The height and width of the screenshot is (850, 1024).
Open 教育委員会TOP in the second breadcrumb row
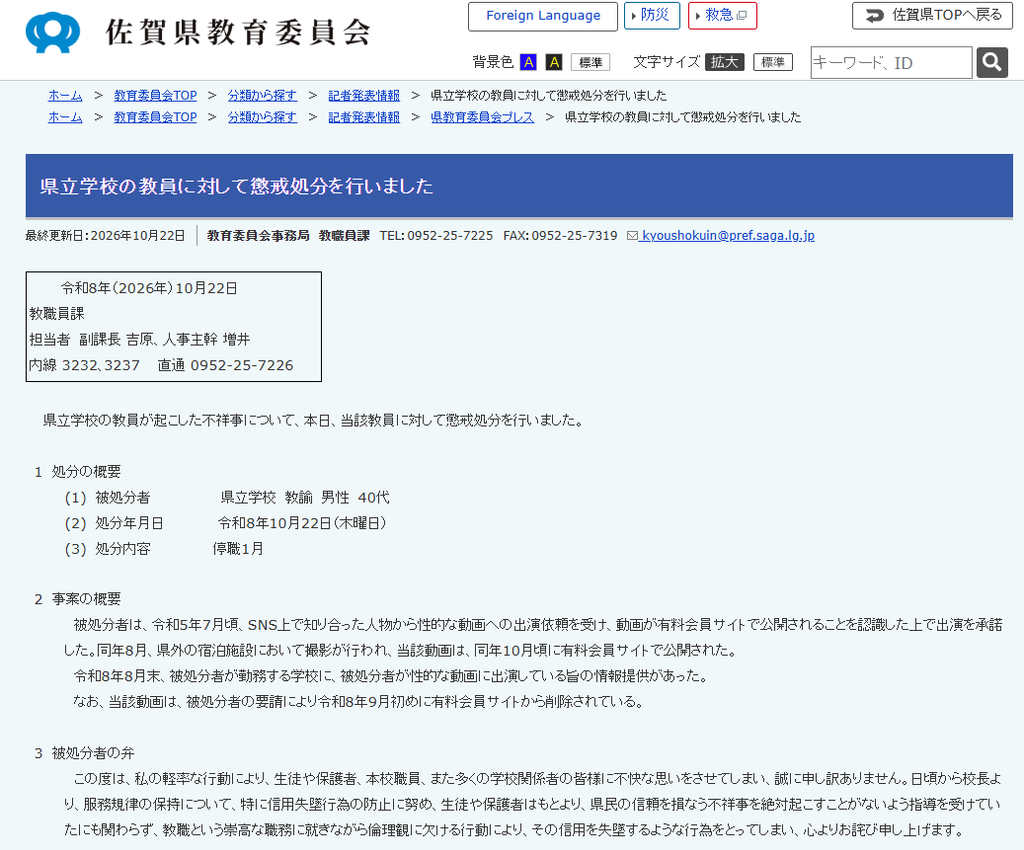click(155, 117)
